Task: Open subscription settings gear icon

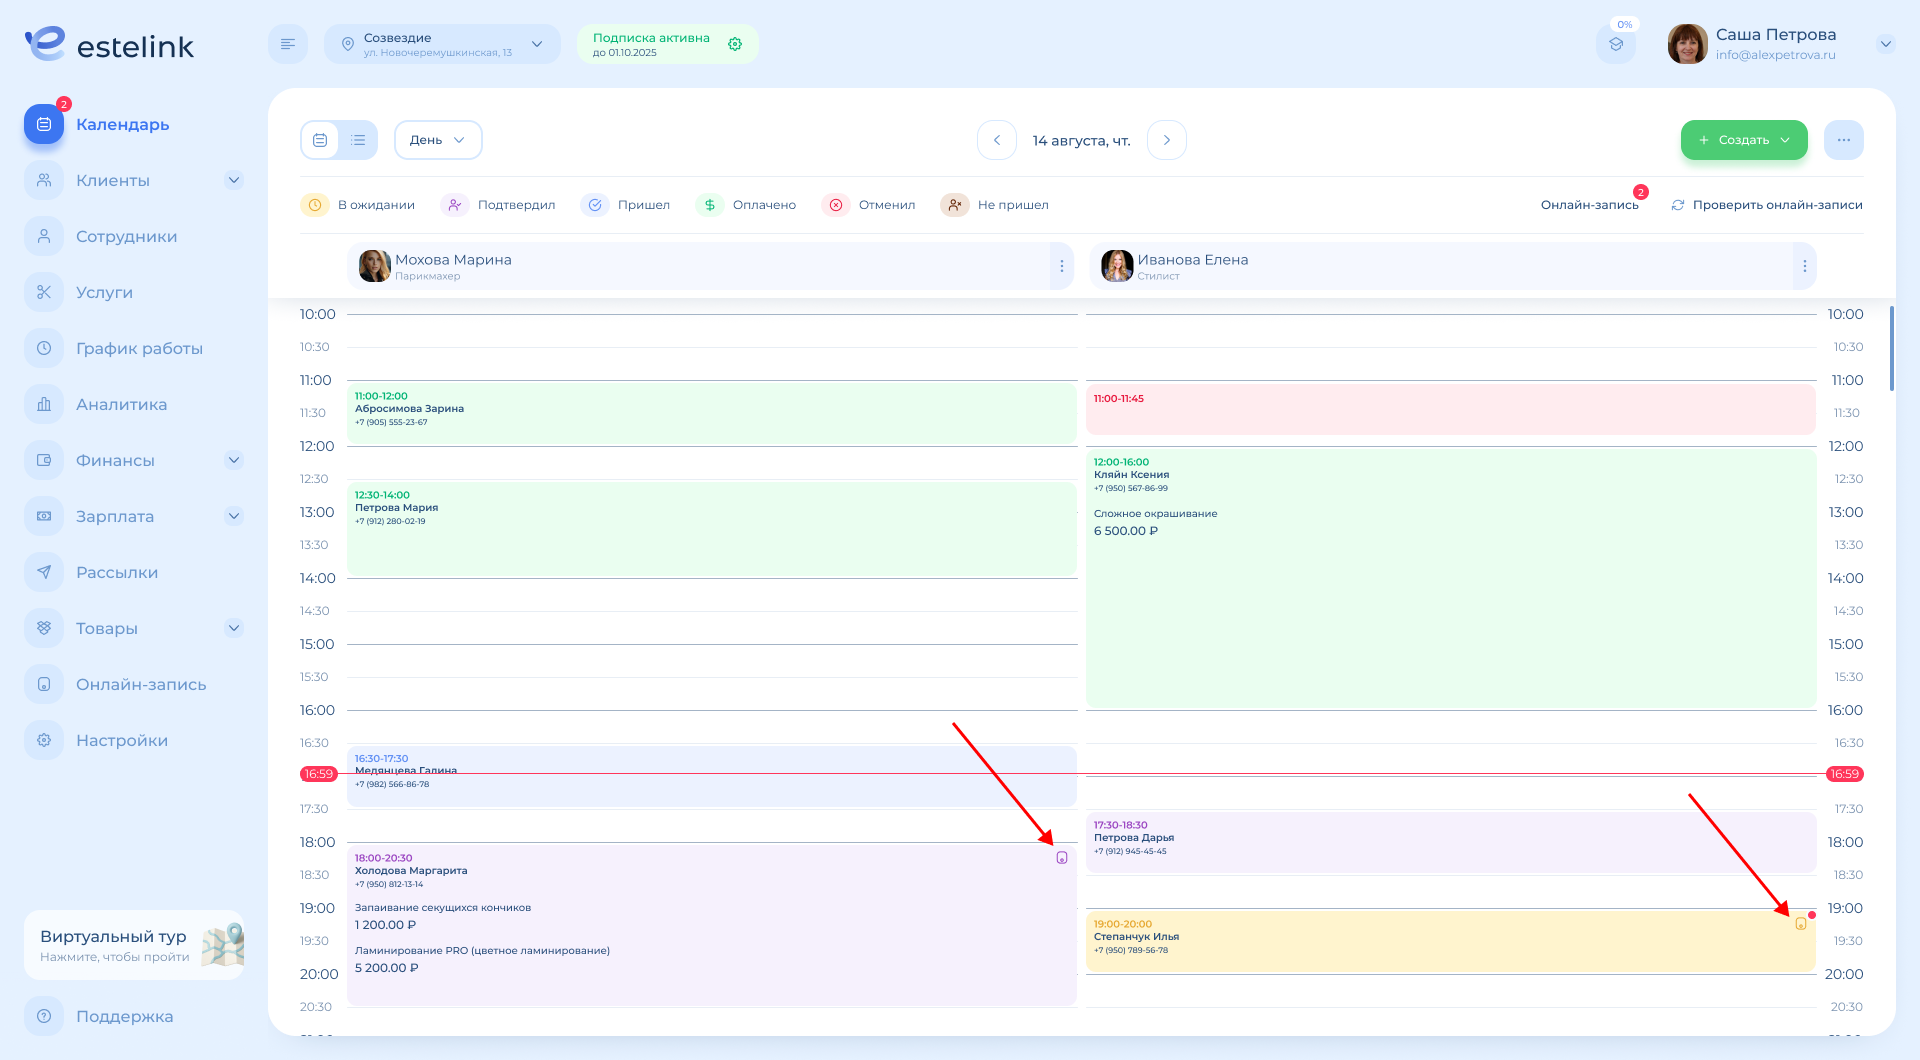Action: click(x=735, y=44)
